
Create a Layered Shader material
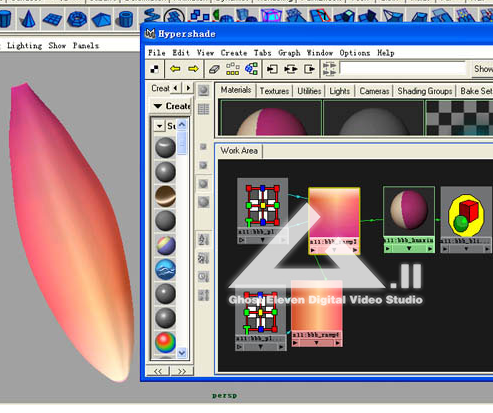(165, 245)
